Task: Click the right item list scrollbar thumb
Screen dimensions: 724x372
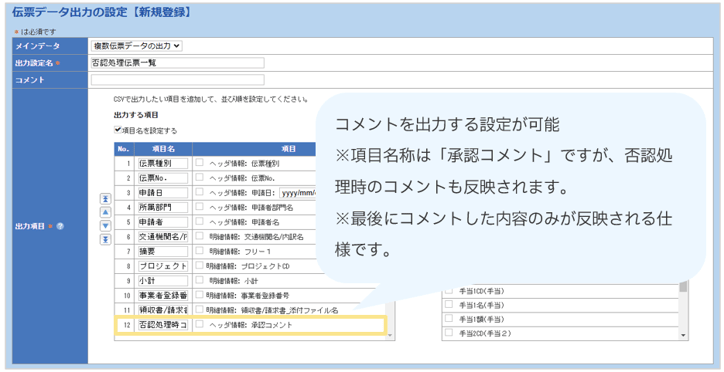Action: click(x=683, y=287)
